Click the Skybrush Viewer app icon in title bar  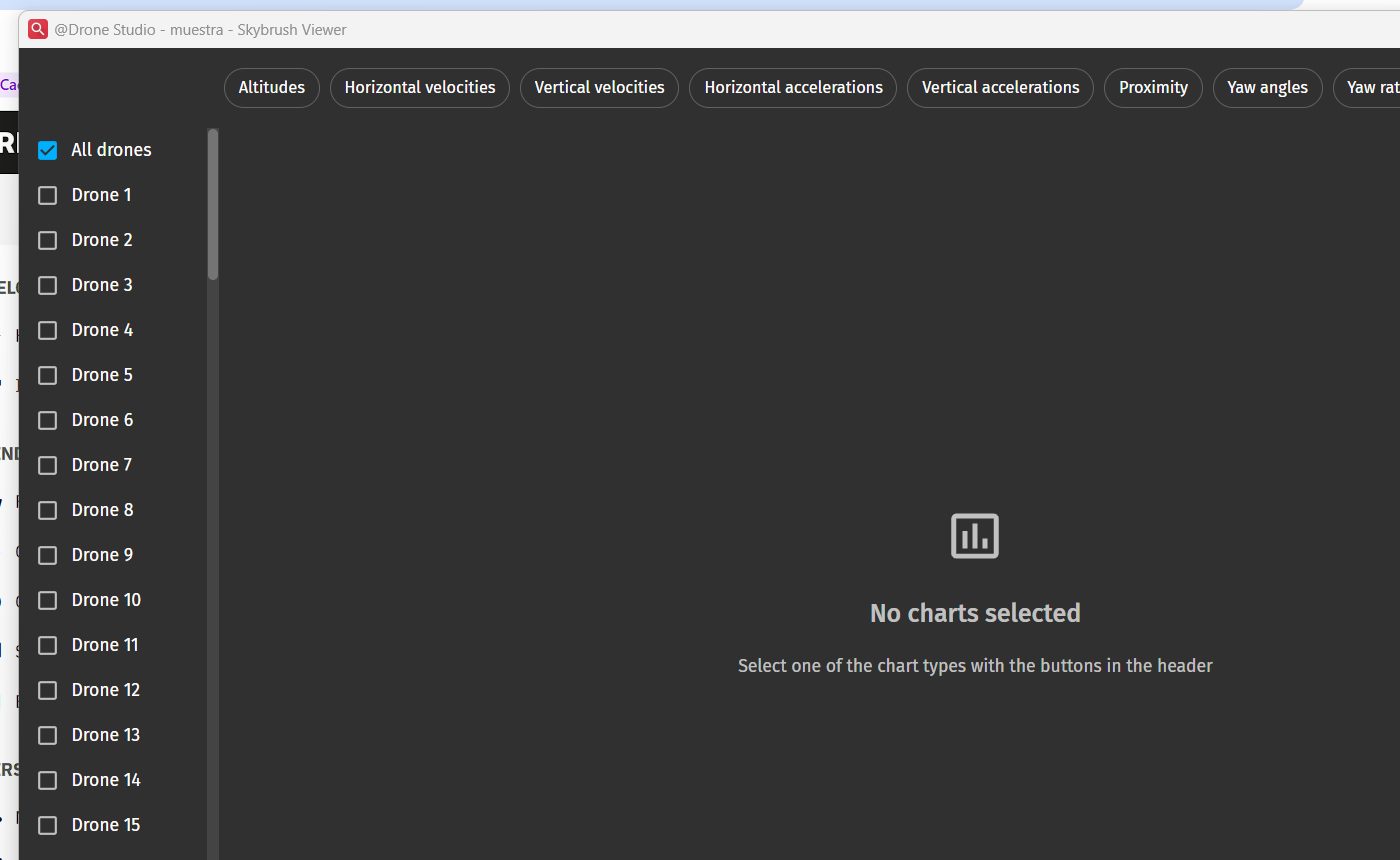pos(38,29)
